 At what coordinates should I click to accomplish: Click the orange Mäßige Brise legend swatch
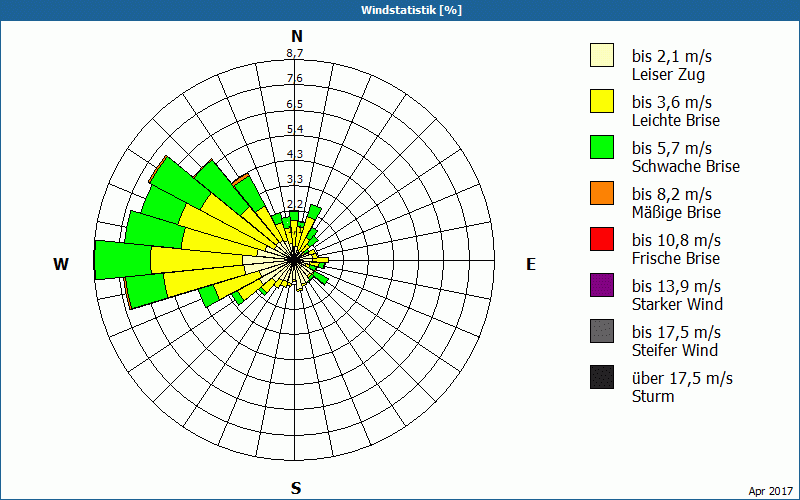coord(602,193)
